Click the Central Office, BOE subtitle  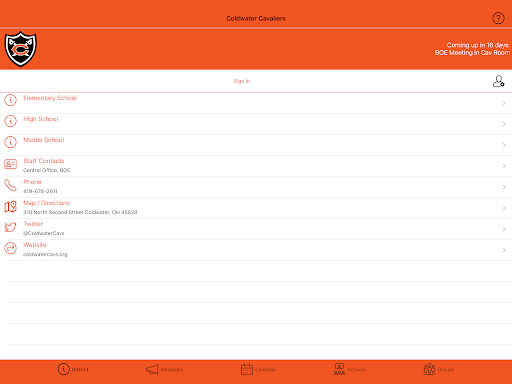47,170
